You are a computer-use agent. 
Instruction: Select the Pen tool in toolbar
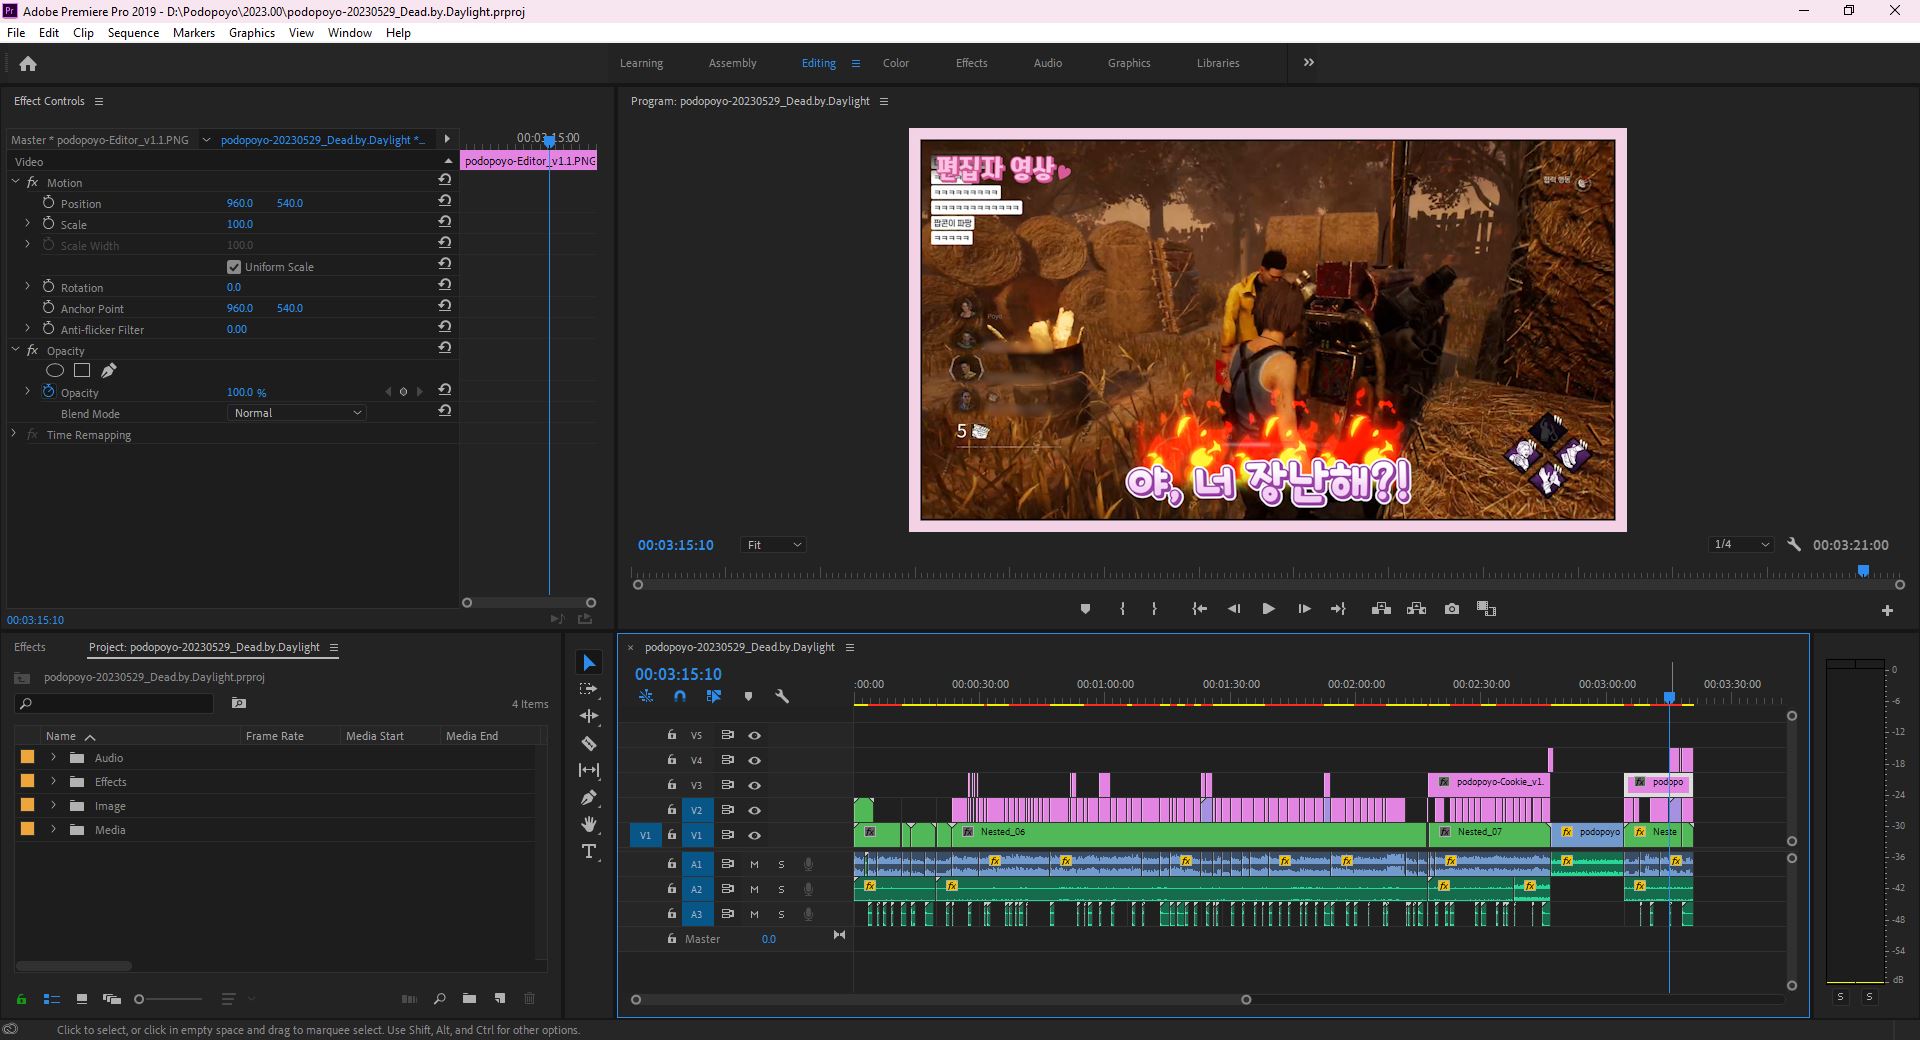pos(589,797)
